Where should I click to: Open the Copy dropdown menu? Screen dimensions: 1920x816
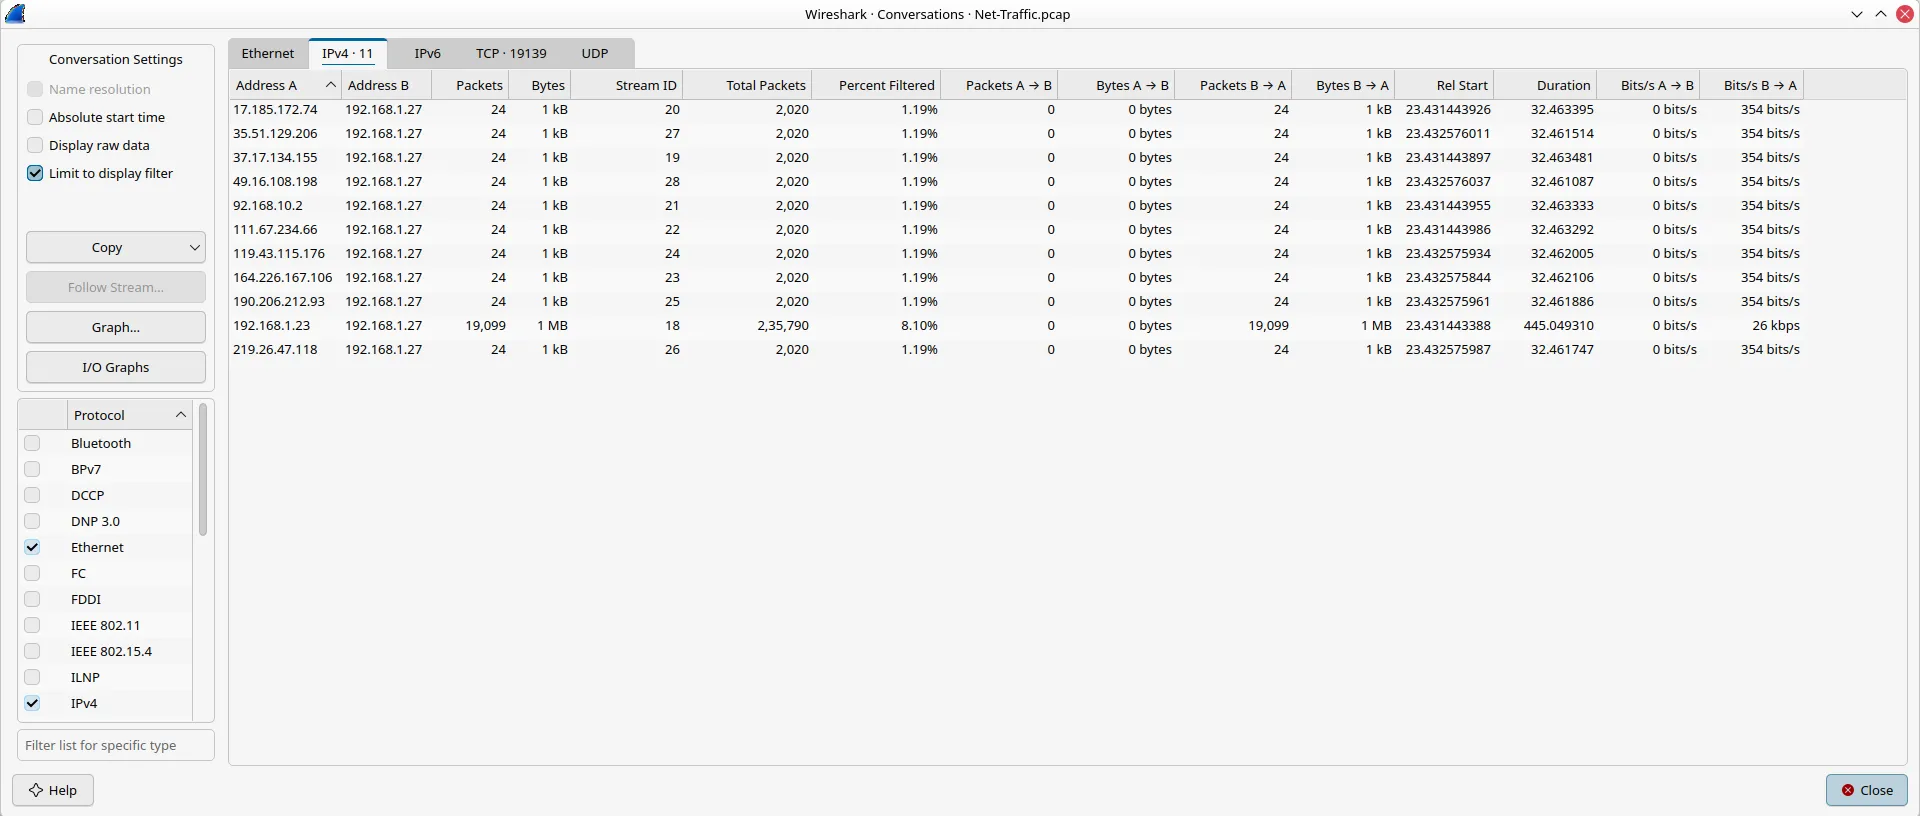[116, 247]
